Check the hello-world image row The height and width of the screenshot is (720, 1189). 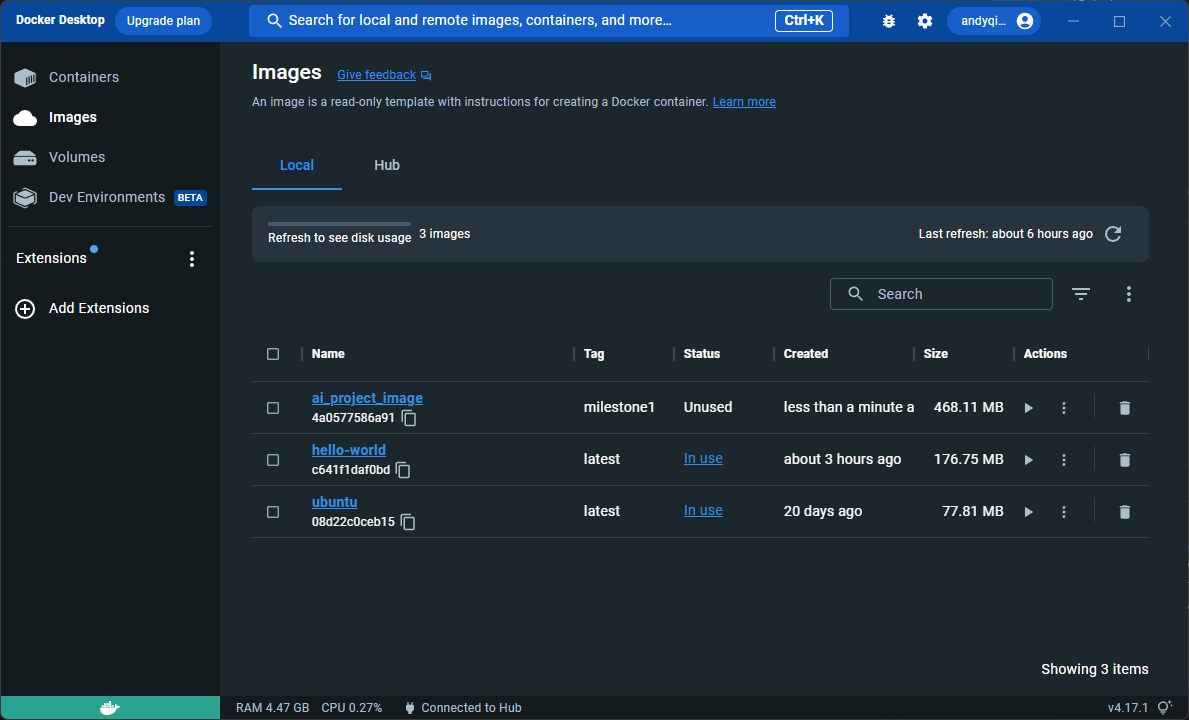[273, 460]
